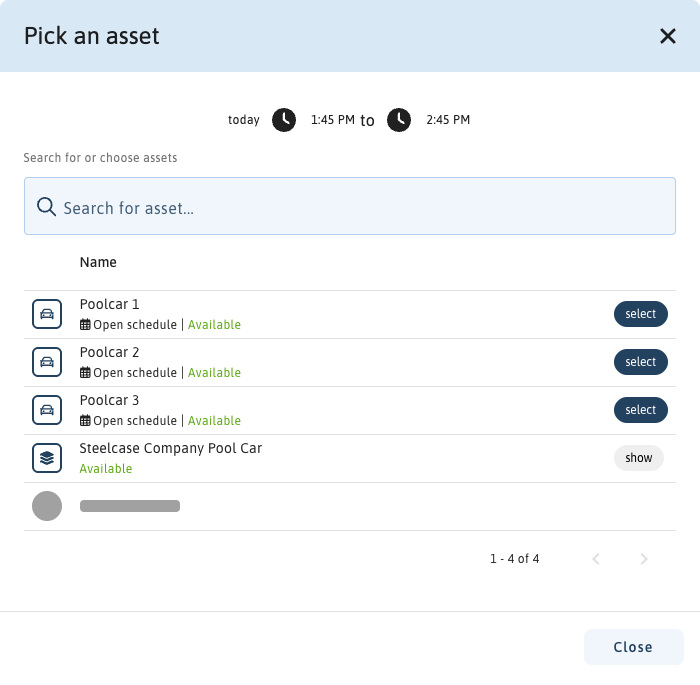Screen dimensions: 700x685
Task: Select Poolcar 3 for booking
Action: pyautogui.click(x=640, y=410)
